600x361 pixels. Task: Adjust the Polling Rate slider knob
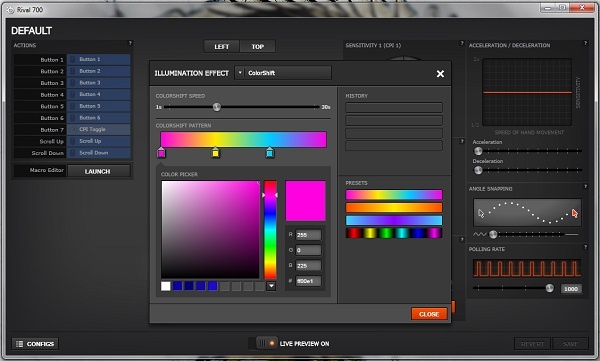(549, 288)
